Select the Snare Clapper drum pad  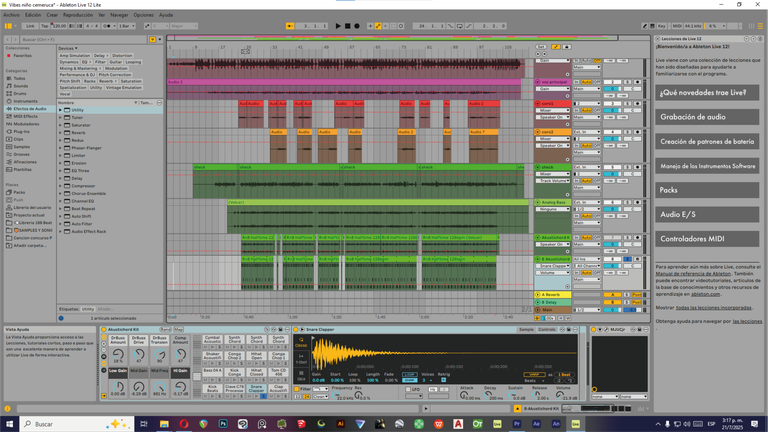[256, 387]
